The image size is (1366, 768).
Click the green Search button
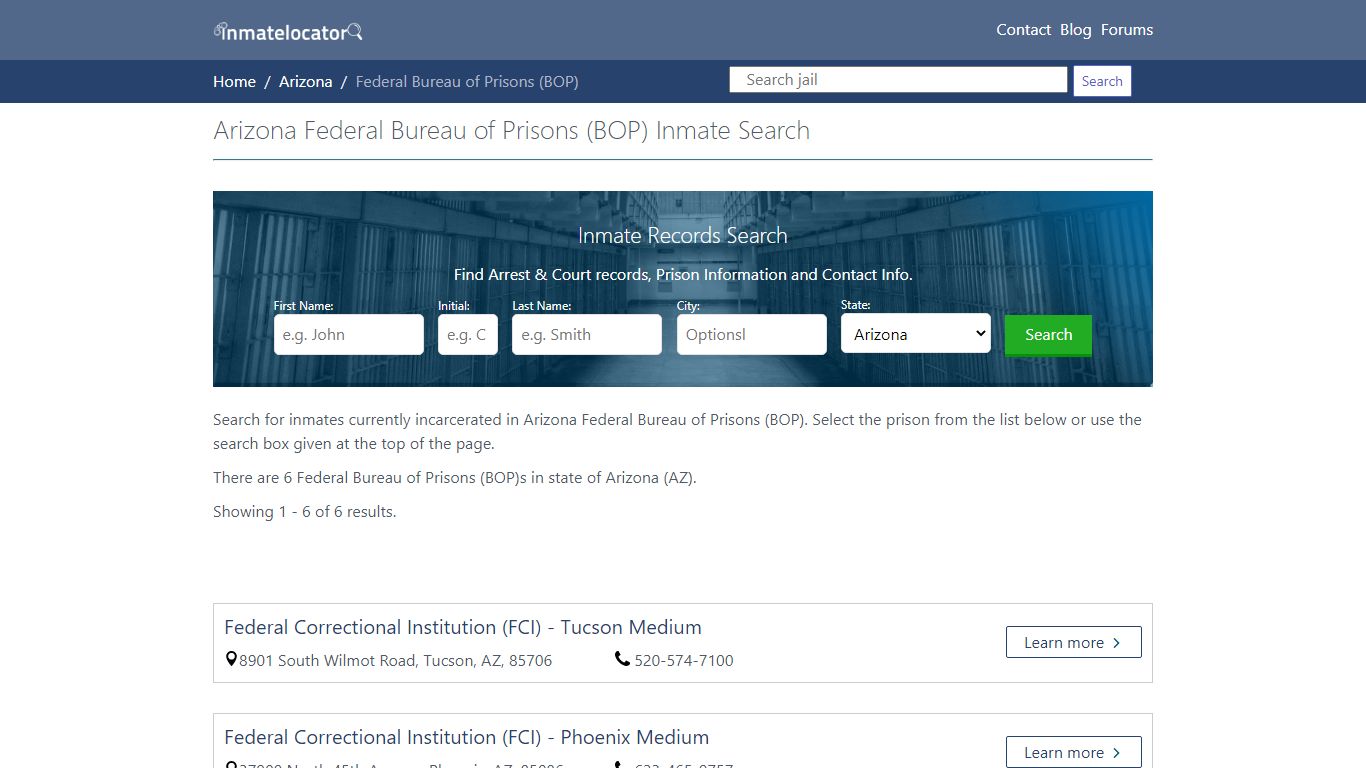coord(1048,335)
